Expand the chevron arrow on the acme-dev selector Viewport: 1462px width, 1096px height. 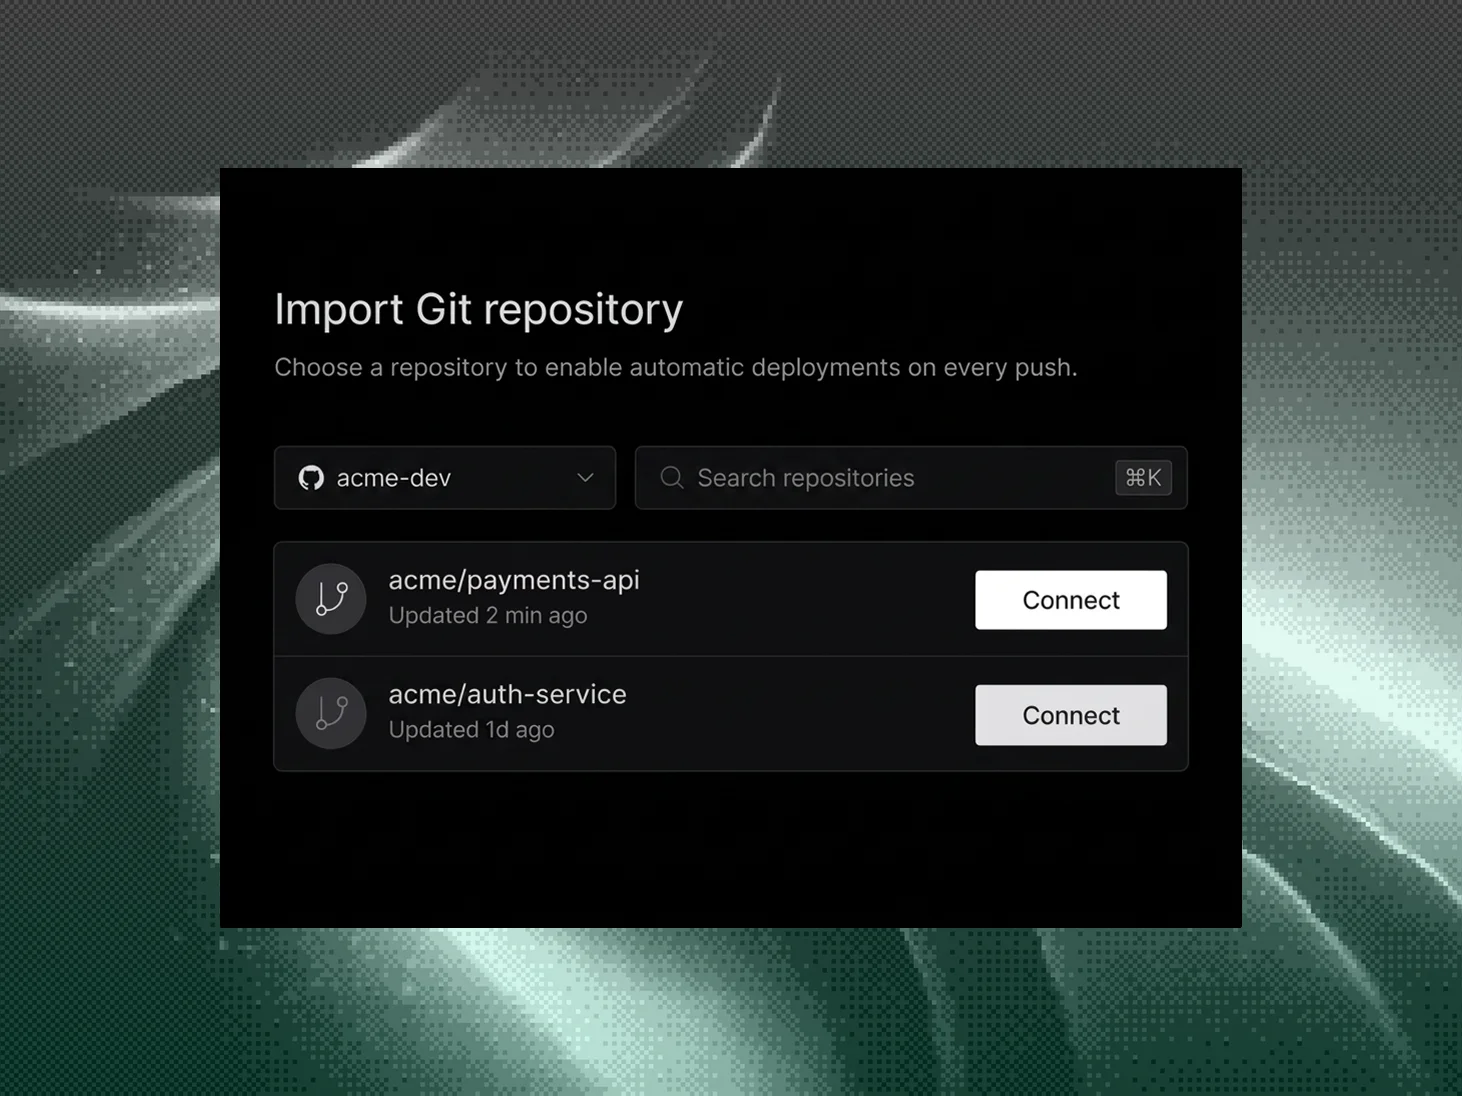585,478
